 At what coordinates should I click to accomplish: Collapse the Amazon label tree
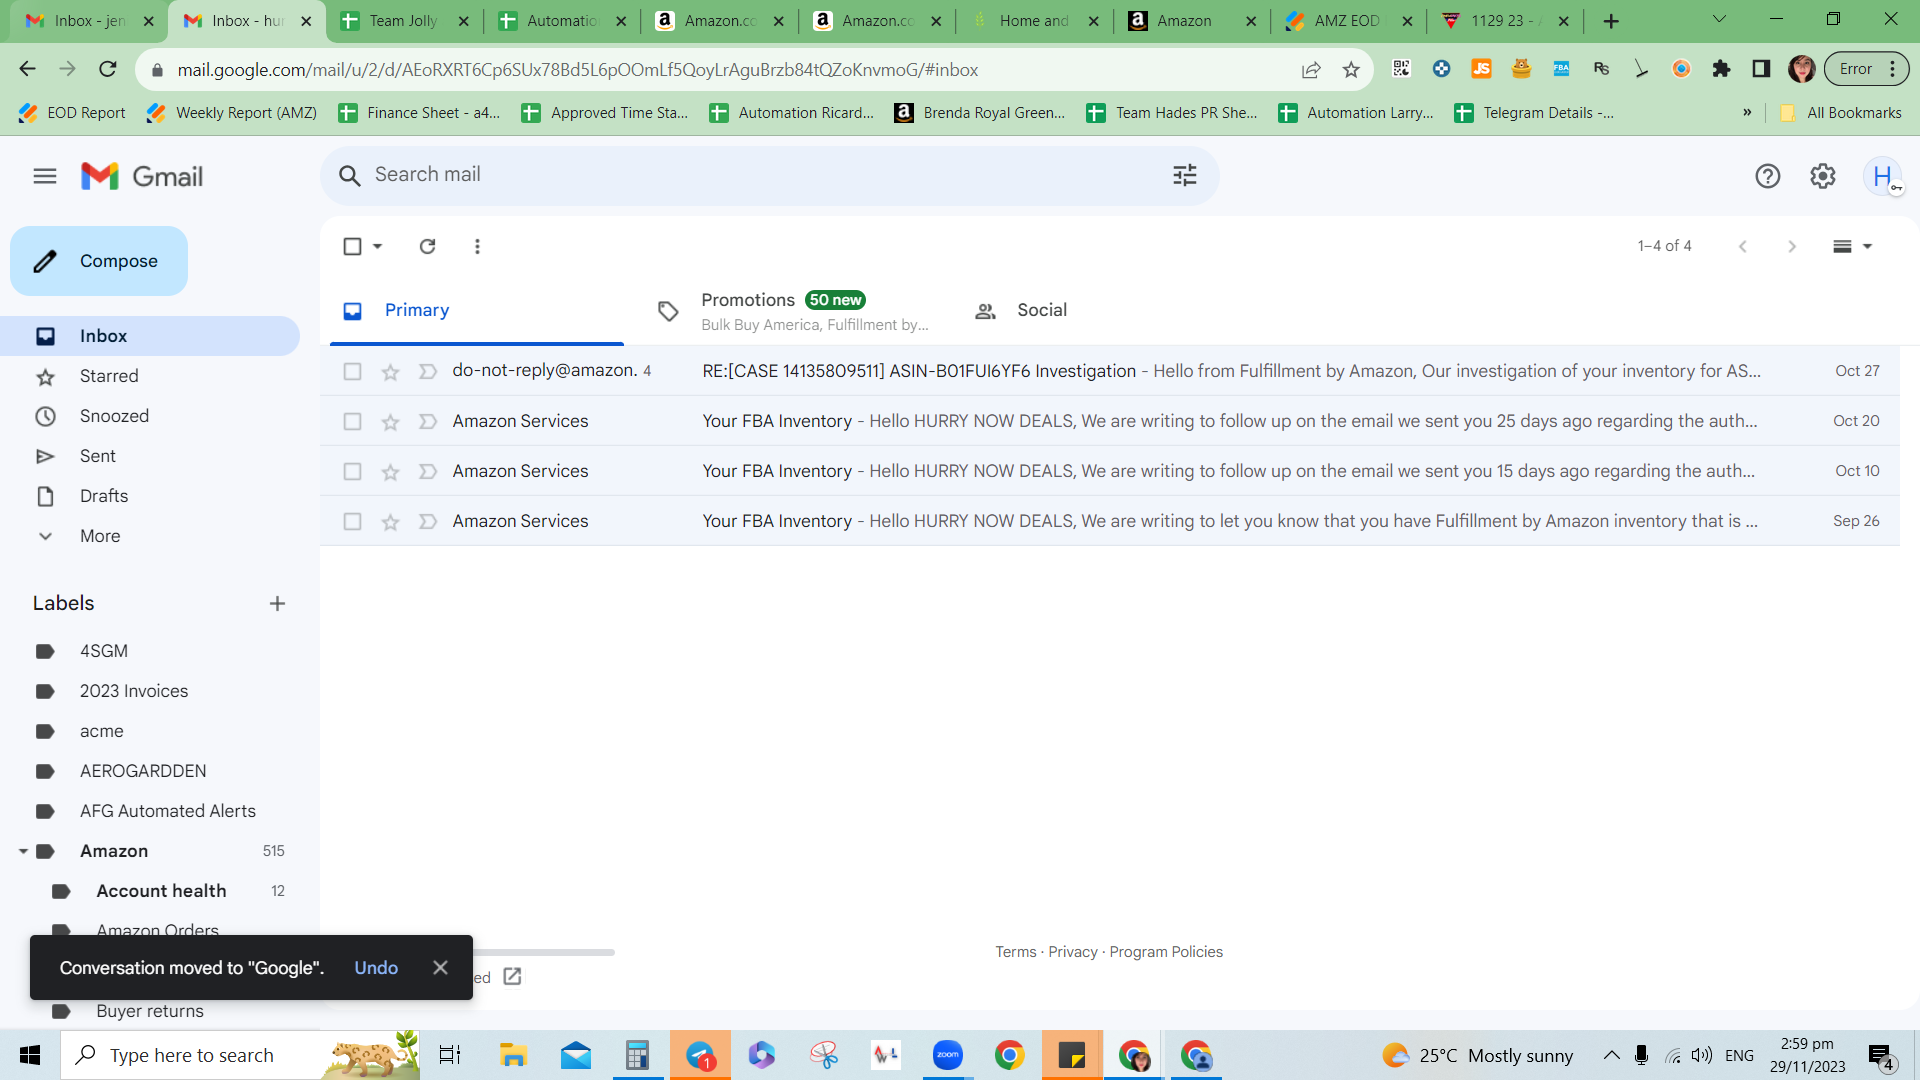(23, 851)
